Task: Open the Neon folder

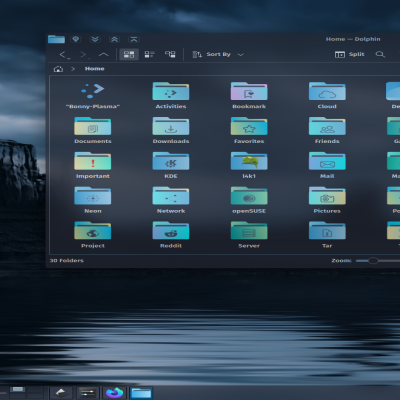Action: (93, 196)
